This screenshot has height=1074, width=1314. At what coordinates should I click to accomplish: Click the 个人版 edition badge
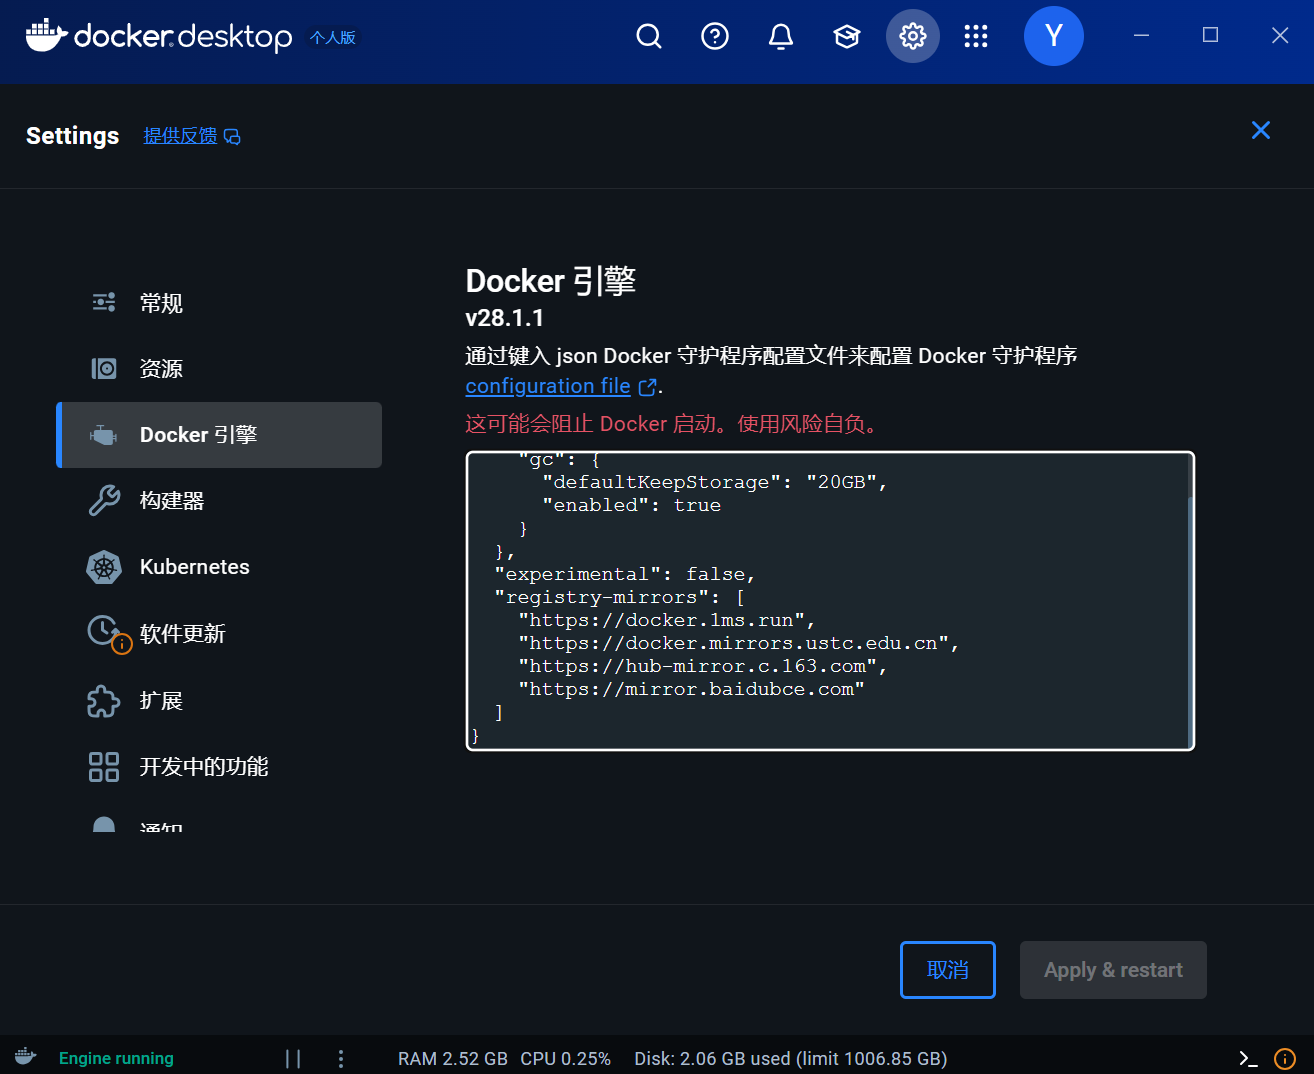(333, 37)
